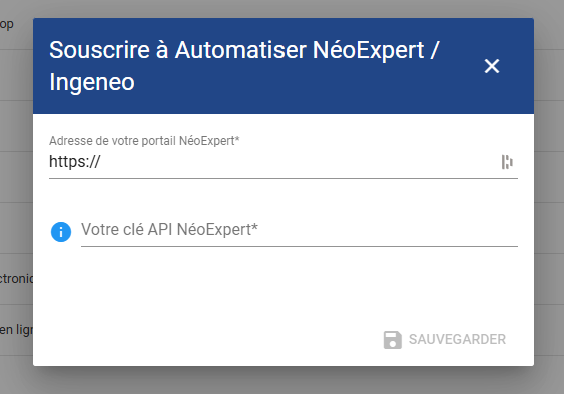The image size is (564, 394).
Task: Select the Adresse de votre portail NéoExpert label
Action: pyautogui.click(x=144, y=141)
